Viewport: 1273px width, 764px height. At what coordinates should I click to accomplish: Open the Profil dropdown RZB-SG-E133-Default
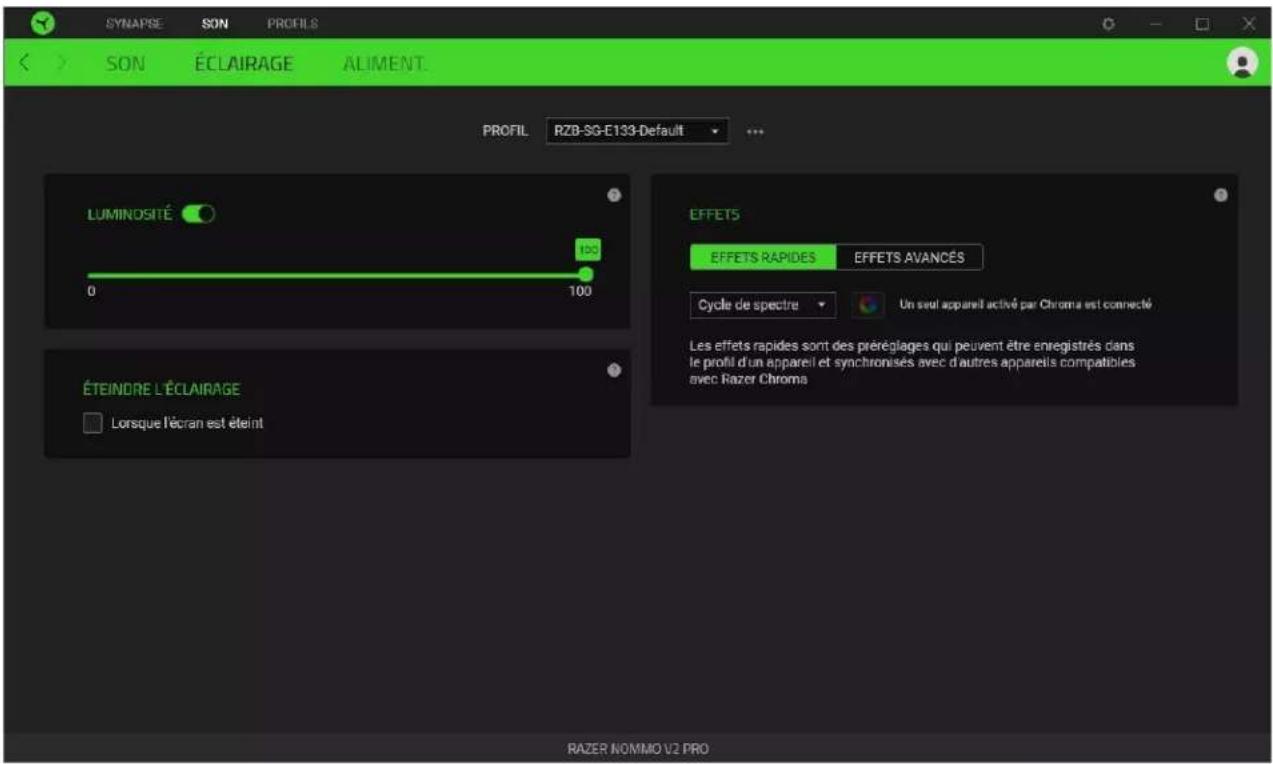coord(637,131)
